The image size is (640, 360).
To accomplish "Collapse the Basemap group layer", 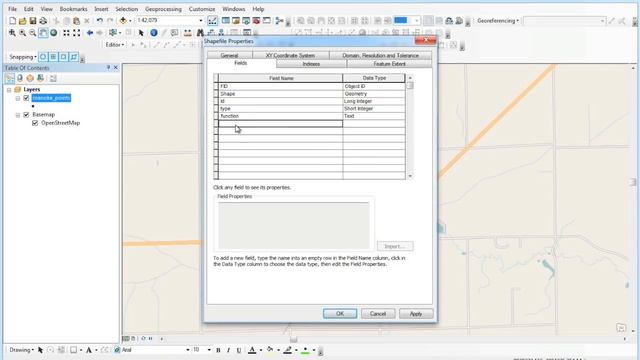I will 18,115.
